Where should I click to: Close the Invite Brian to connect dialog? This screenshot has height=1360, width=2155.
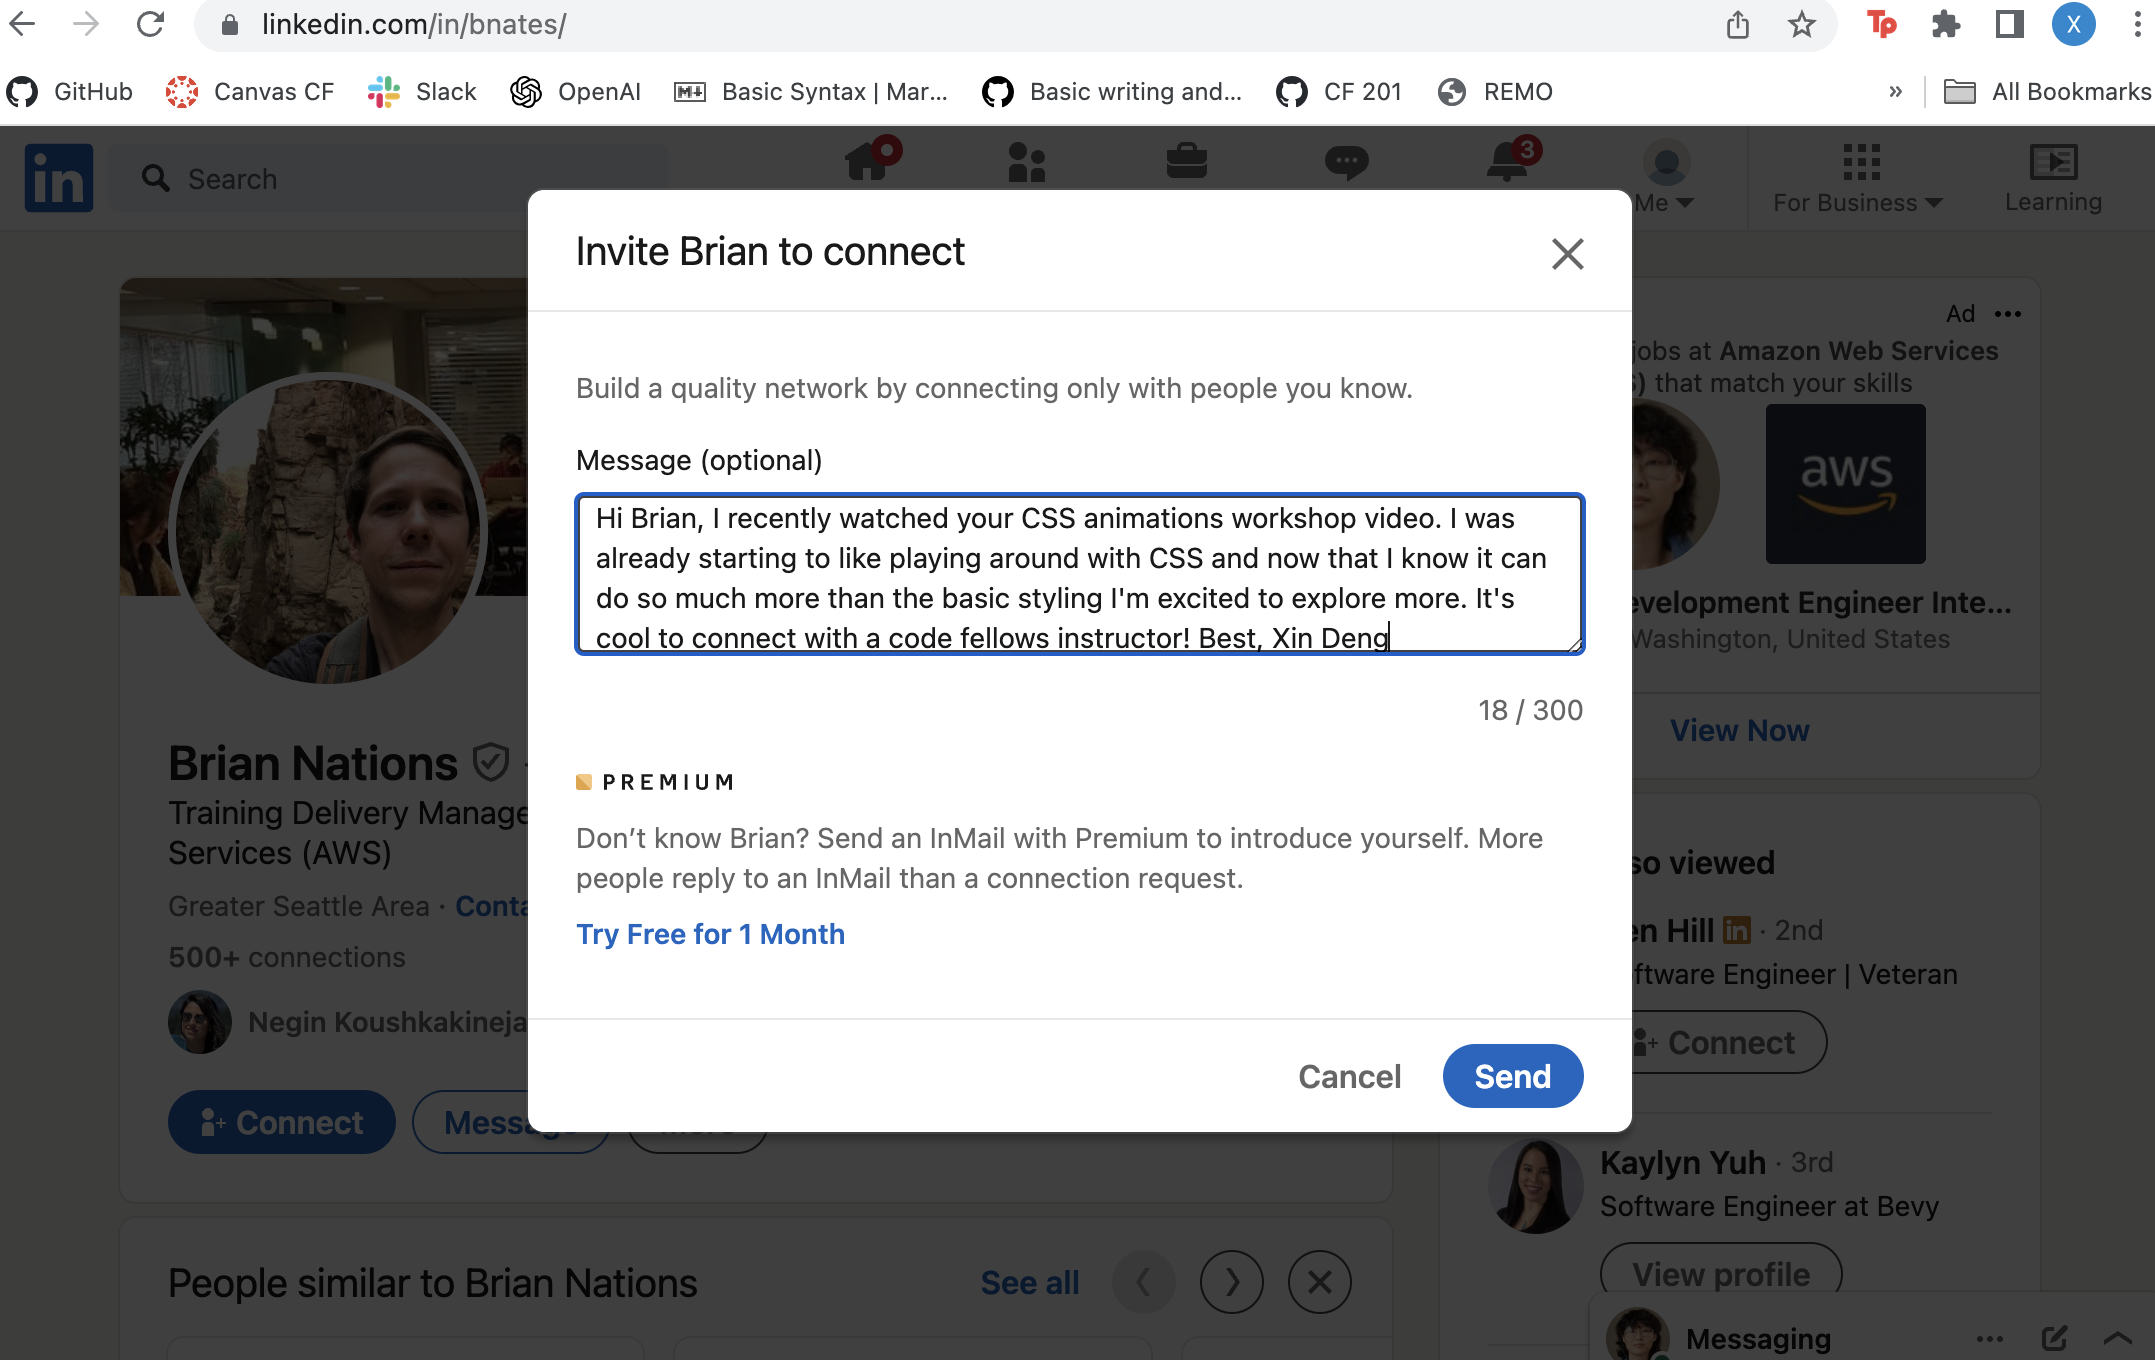coord(1567,254)
